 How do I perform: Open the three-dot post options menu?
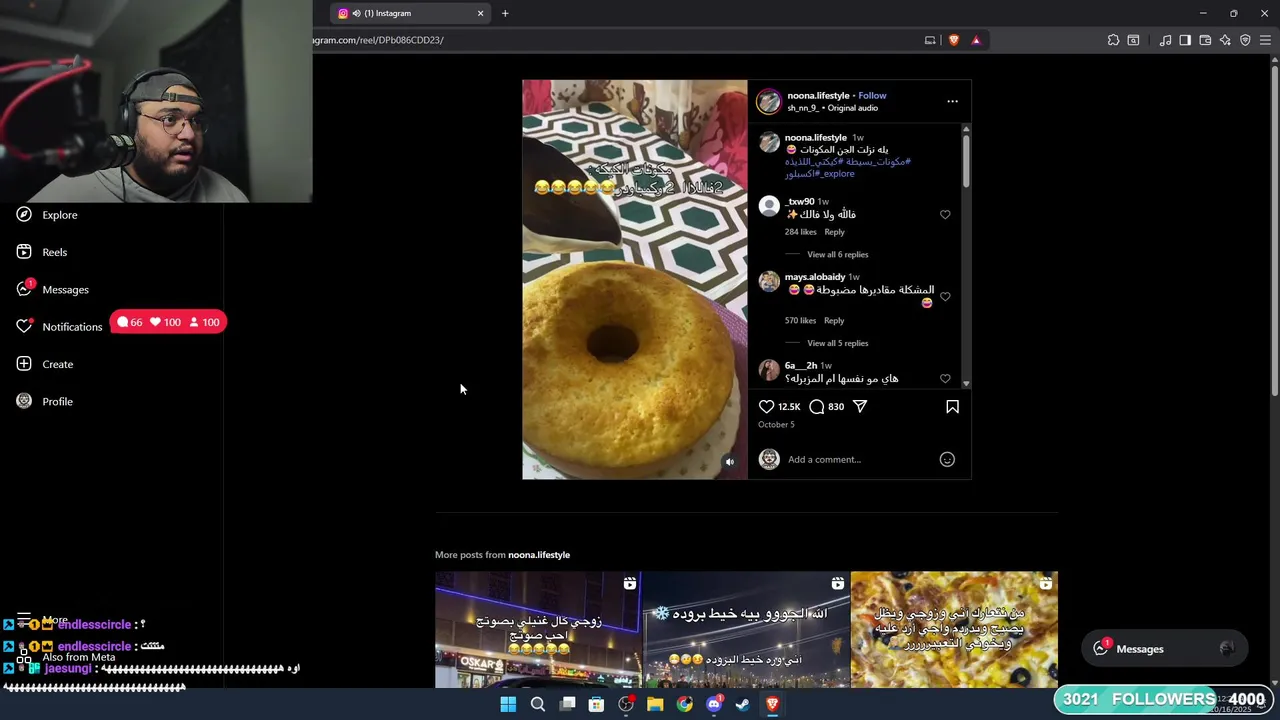pos(952,101)
